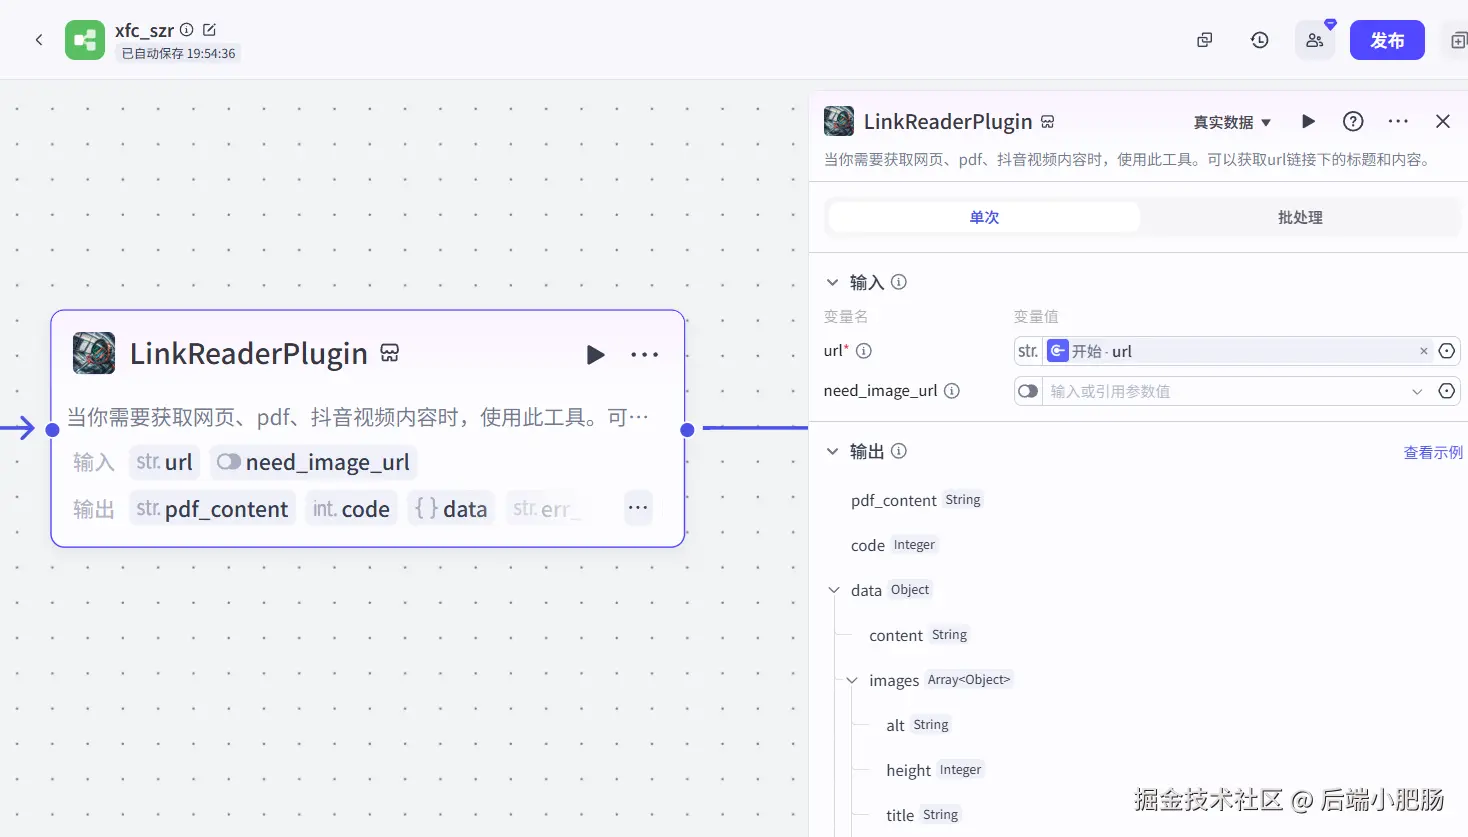Click the LinkReaderPlugin avatar on the canvas node
The height and width of the screenshot is (837, 1468).
(94, 353)
